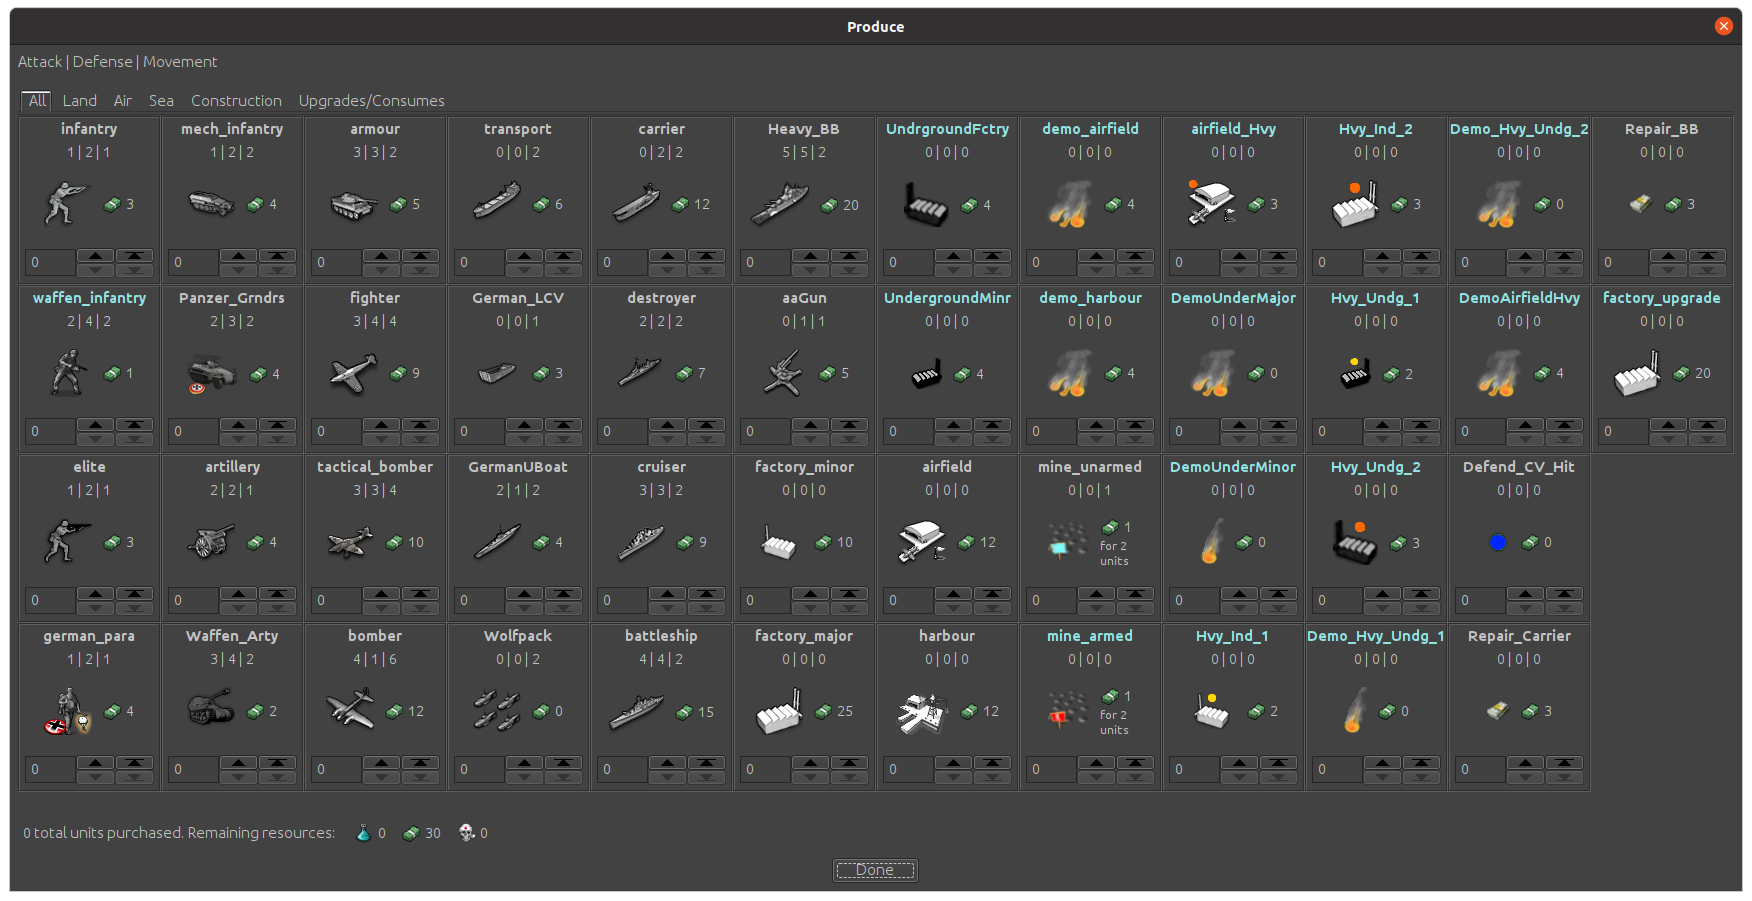Click the tactical_bomber plane icon

[351, 543]
